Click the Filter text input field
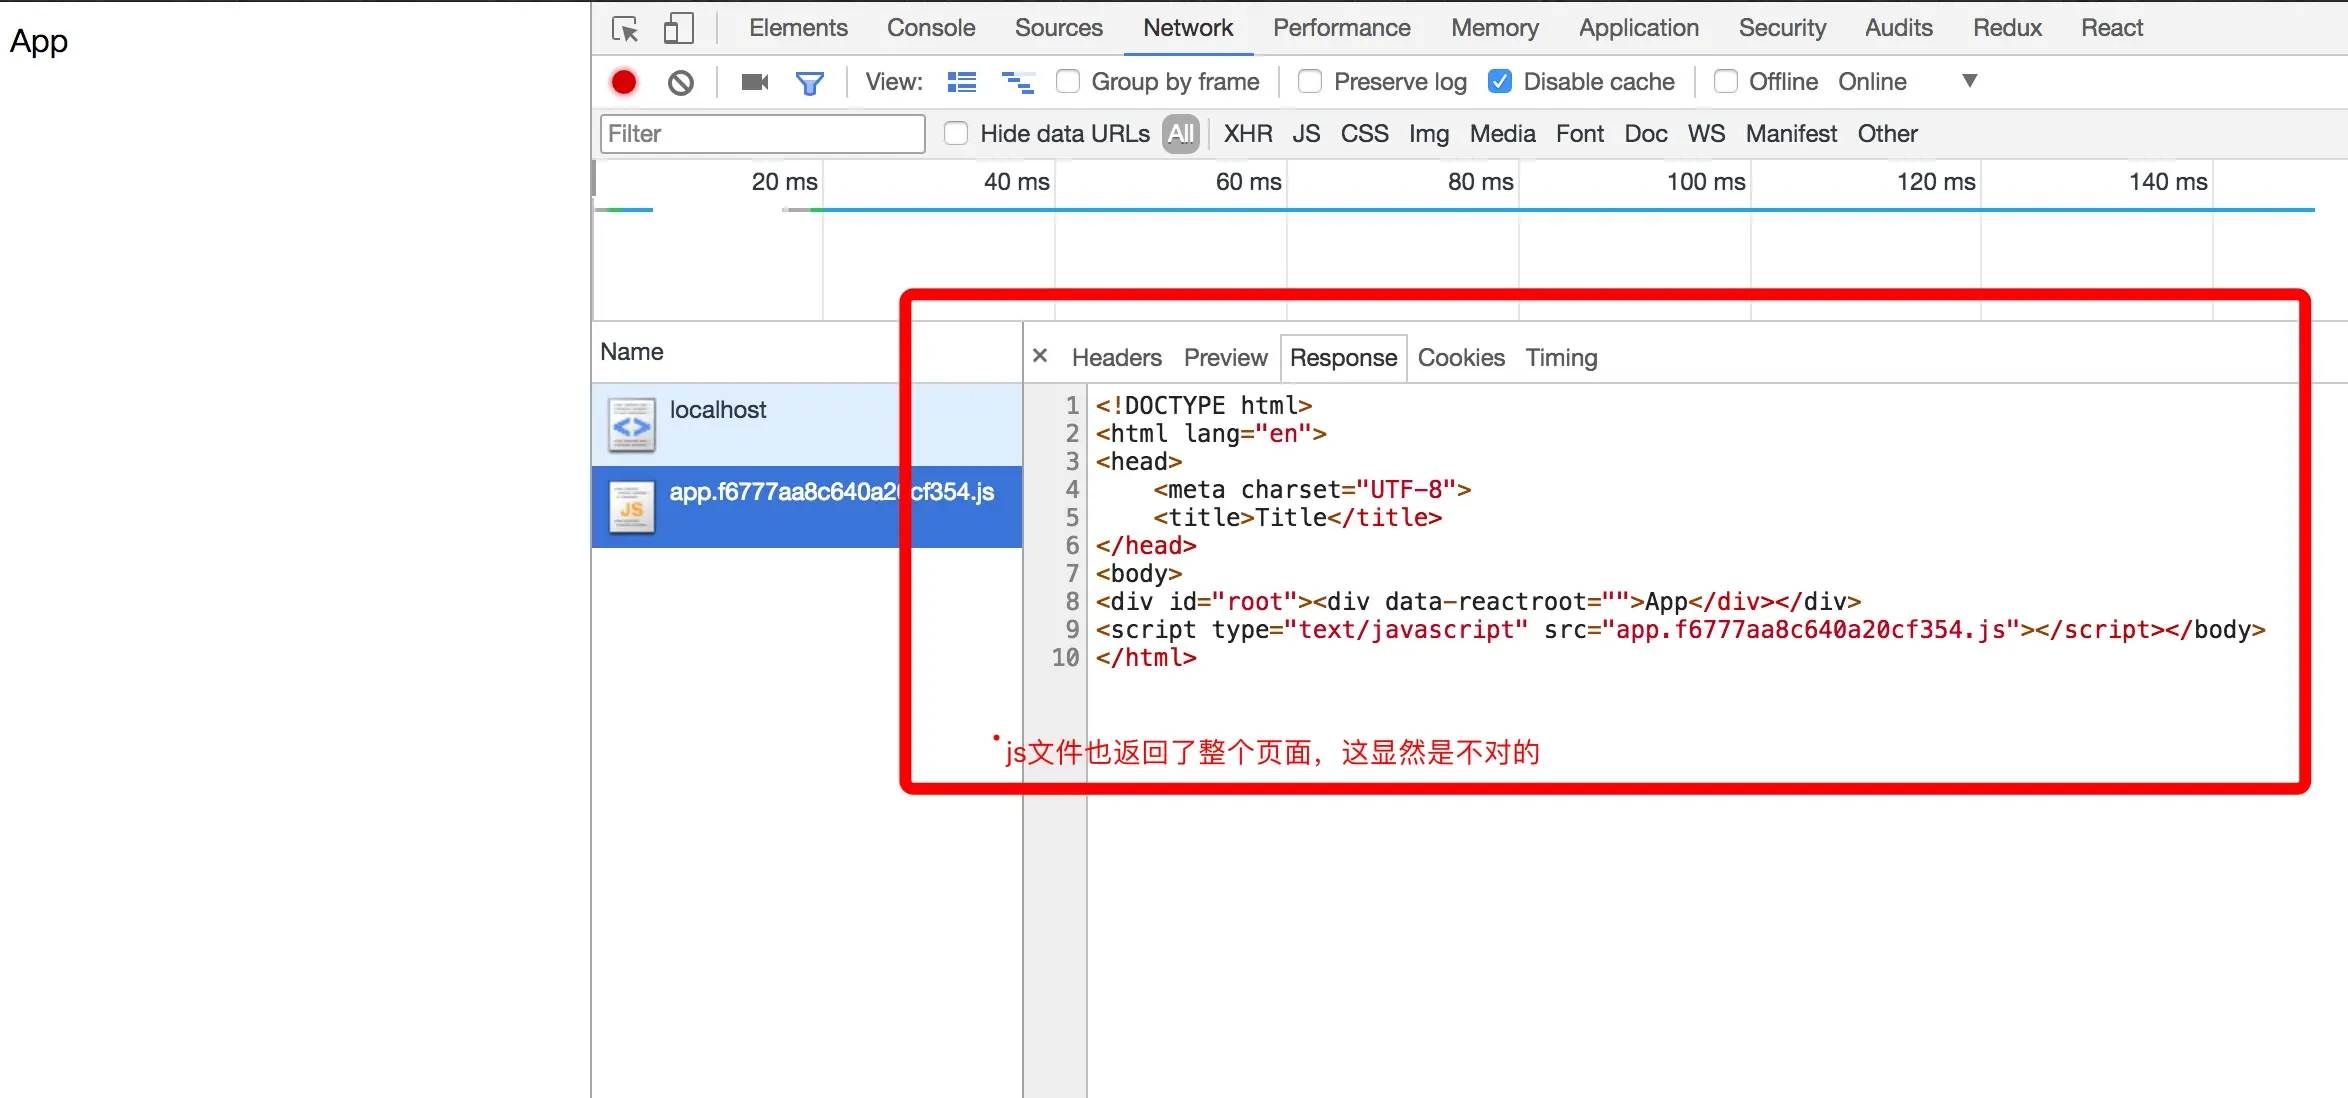Viewport: 2348px width, 1098px height. click(x=762, y=134)
